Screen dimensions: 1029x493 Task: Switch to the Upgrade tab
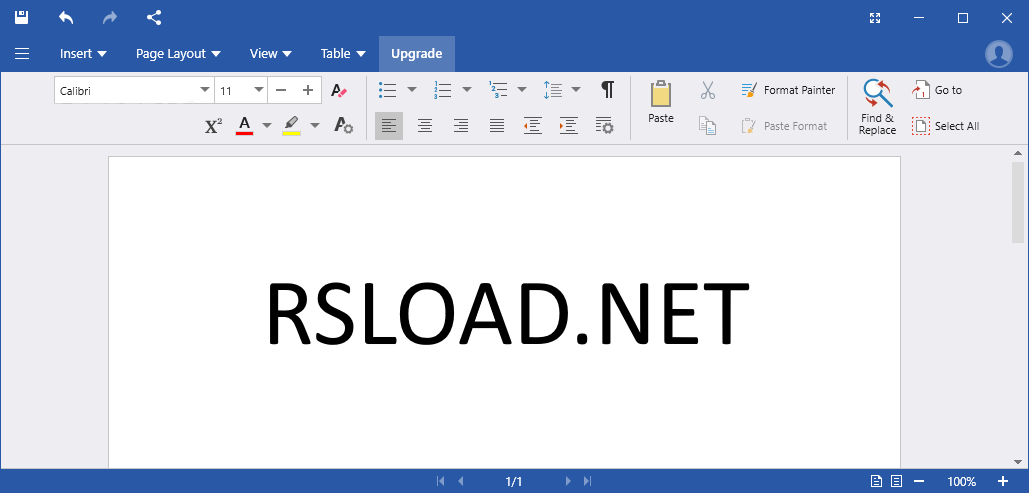[x=416, y=54]
